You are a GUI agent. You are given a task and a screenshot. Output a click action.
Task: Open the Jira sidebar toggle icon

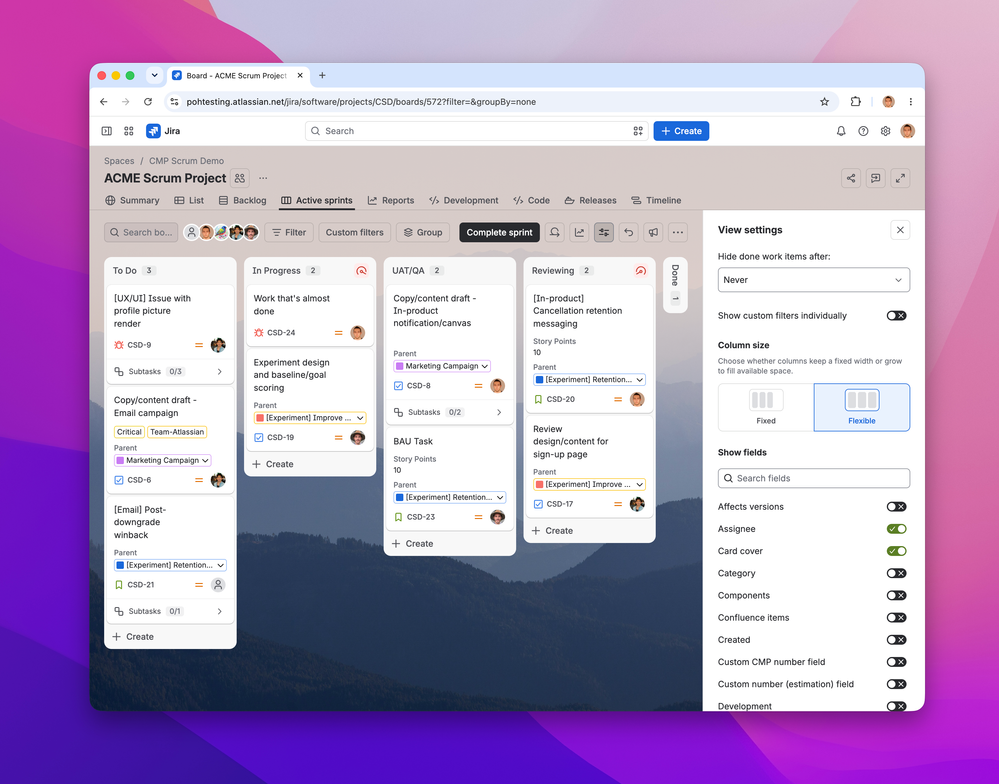pyautogui.click(x=106, y=131)
